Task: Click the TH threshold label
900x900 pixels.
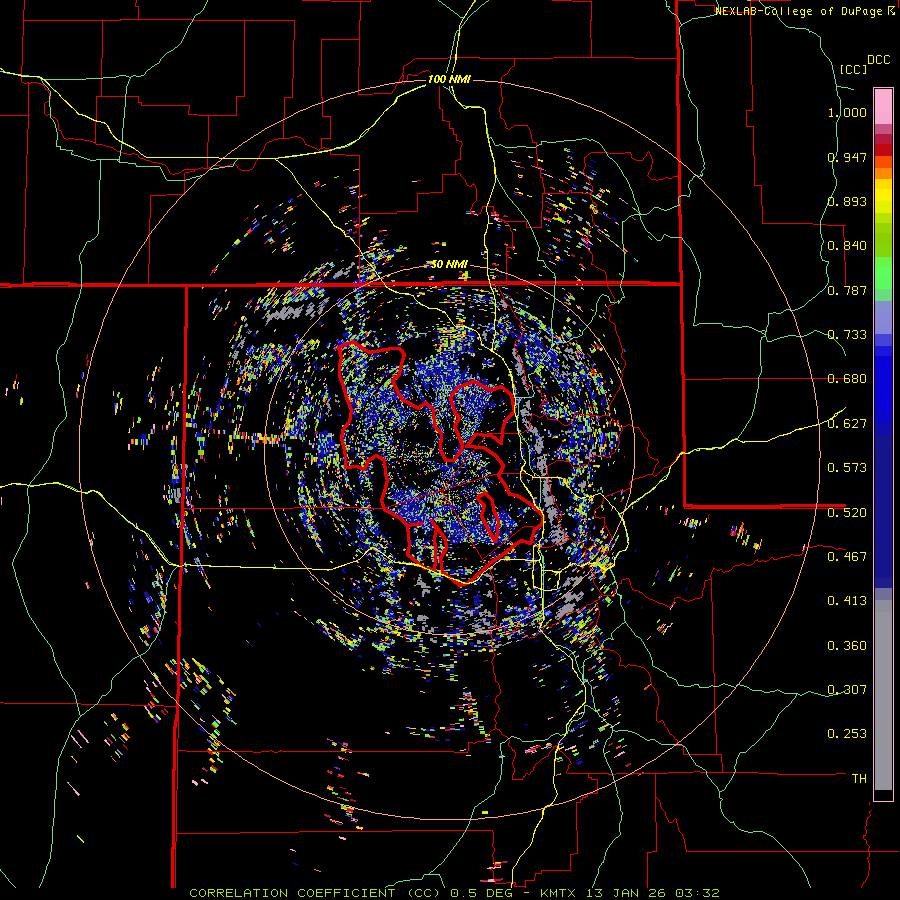Action: tap(859, 779)
